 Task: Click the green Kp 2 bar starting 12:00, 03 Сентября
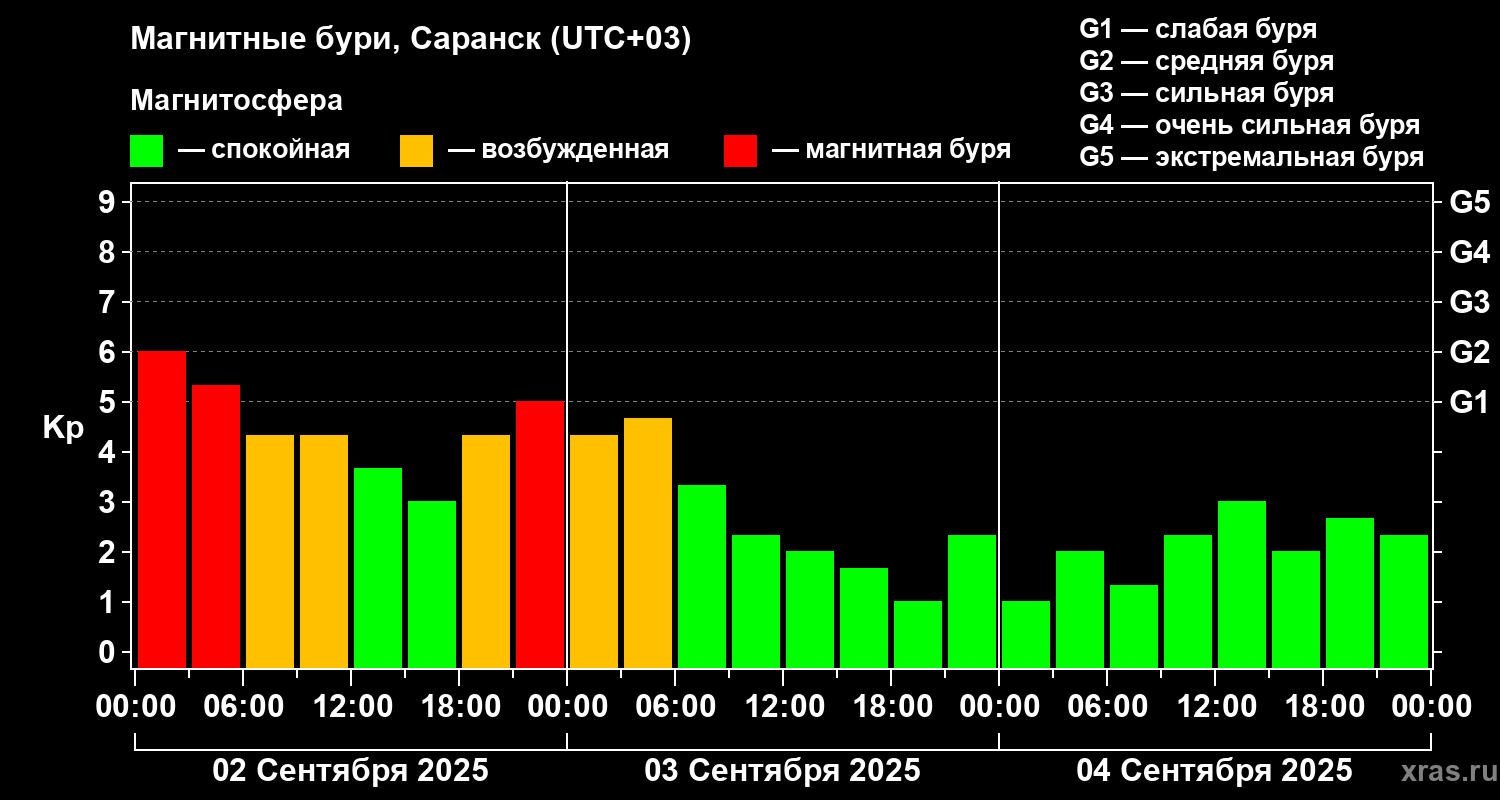point(810,610)
